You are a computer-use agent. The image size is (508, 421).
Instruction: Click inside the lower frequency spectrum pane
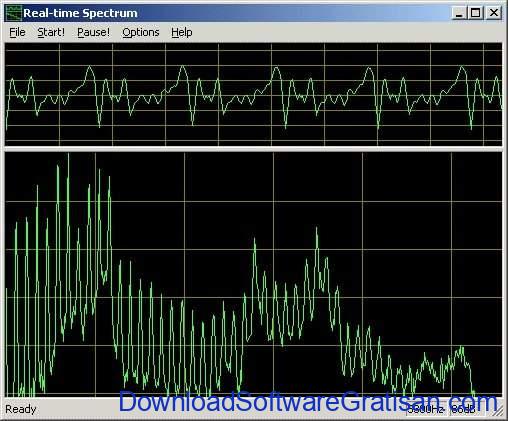[x=253, y=274]
